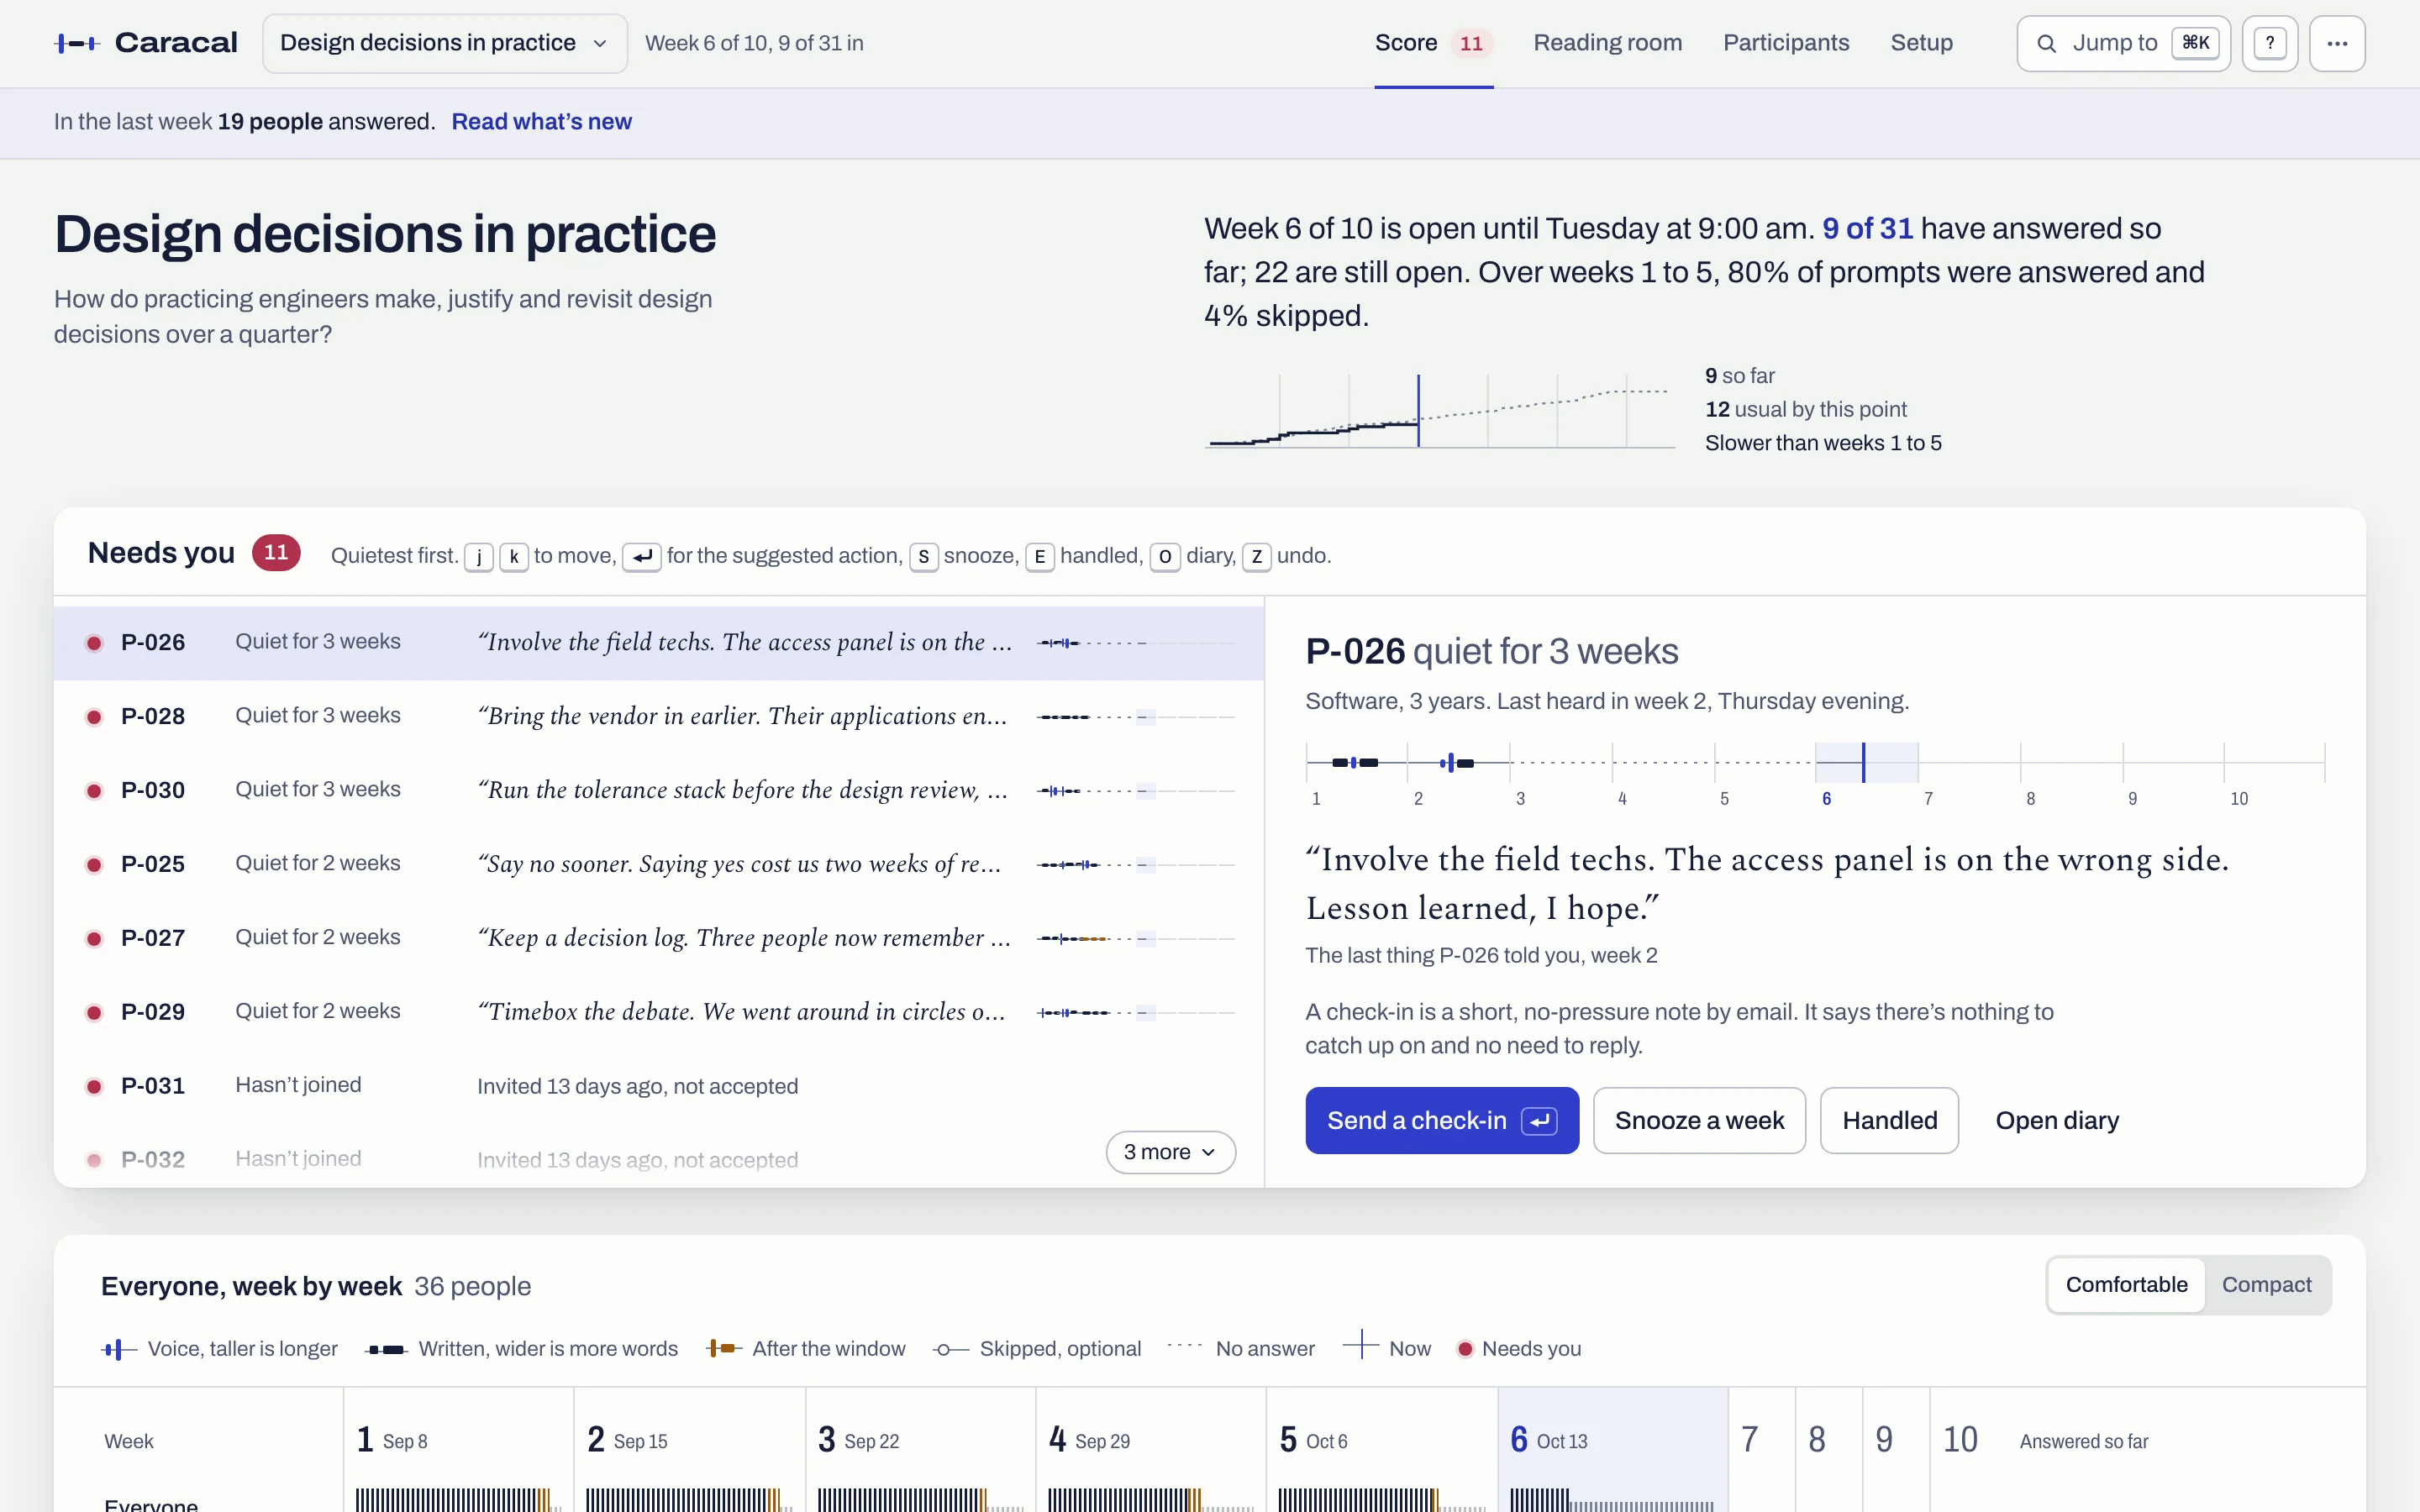Click the Needs you legend dot
Screen dimensions: 2420x1512
[x=1465, y=1349]
